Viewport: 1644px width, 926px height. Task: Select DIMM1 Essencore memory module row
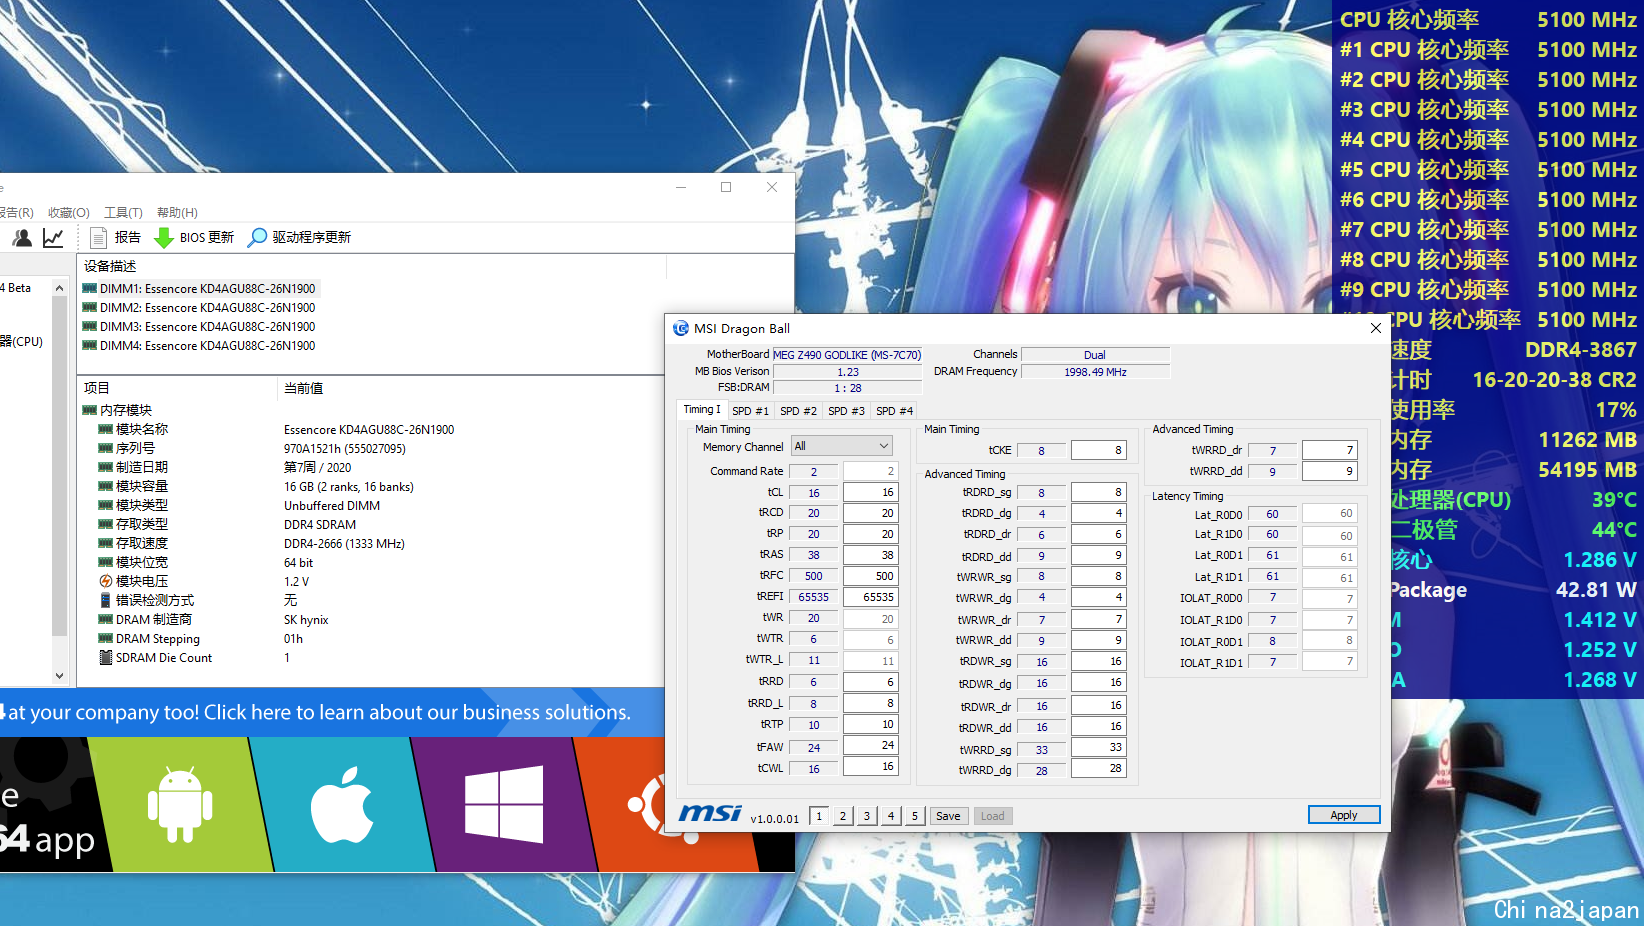click(x=198, y=289)
